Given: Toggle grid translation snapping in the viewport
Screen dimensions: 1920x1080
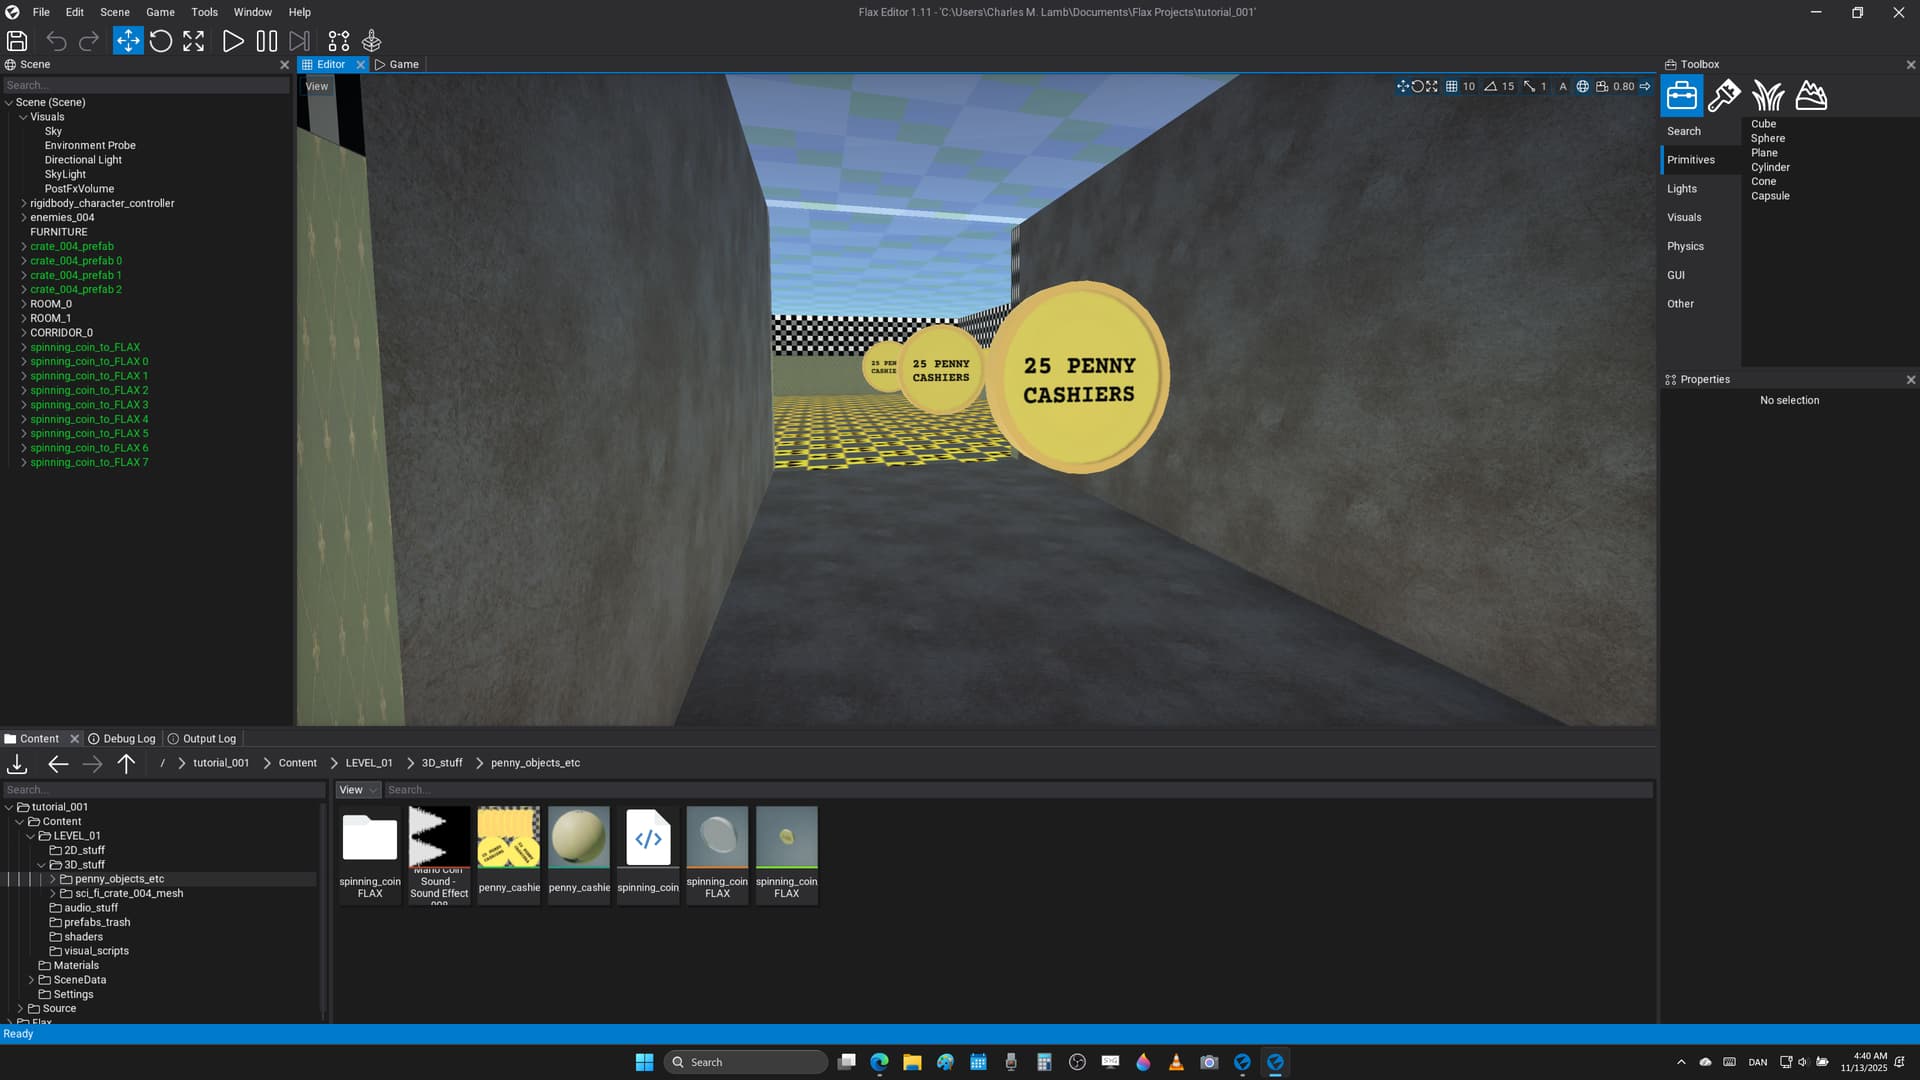Looking at the screenshot, I should pyautogui.click(x=1452, y=86).
